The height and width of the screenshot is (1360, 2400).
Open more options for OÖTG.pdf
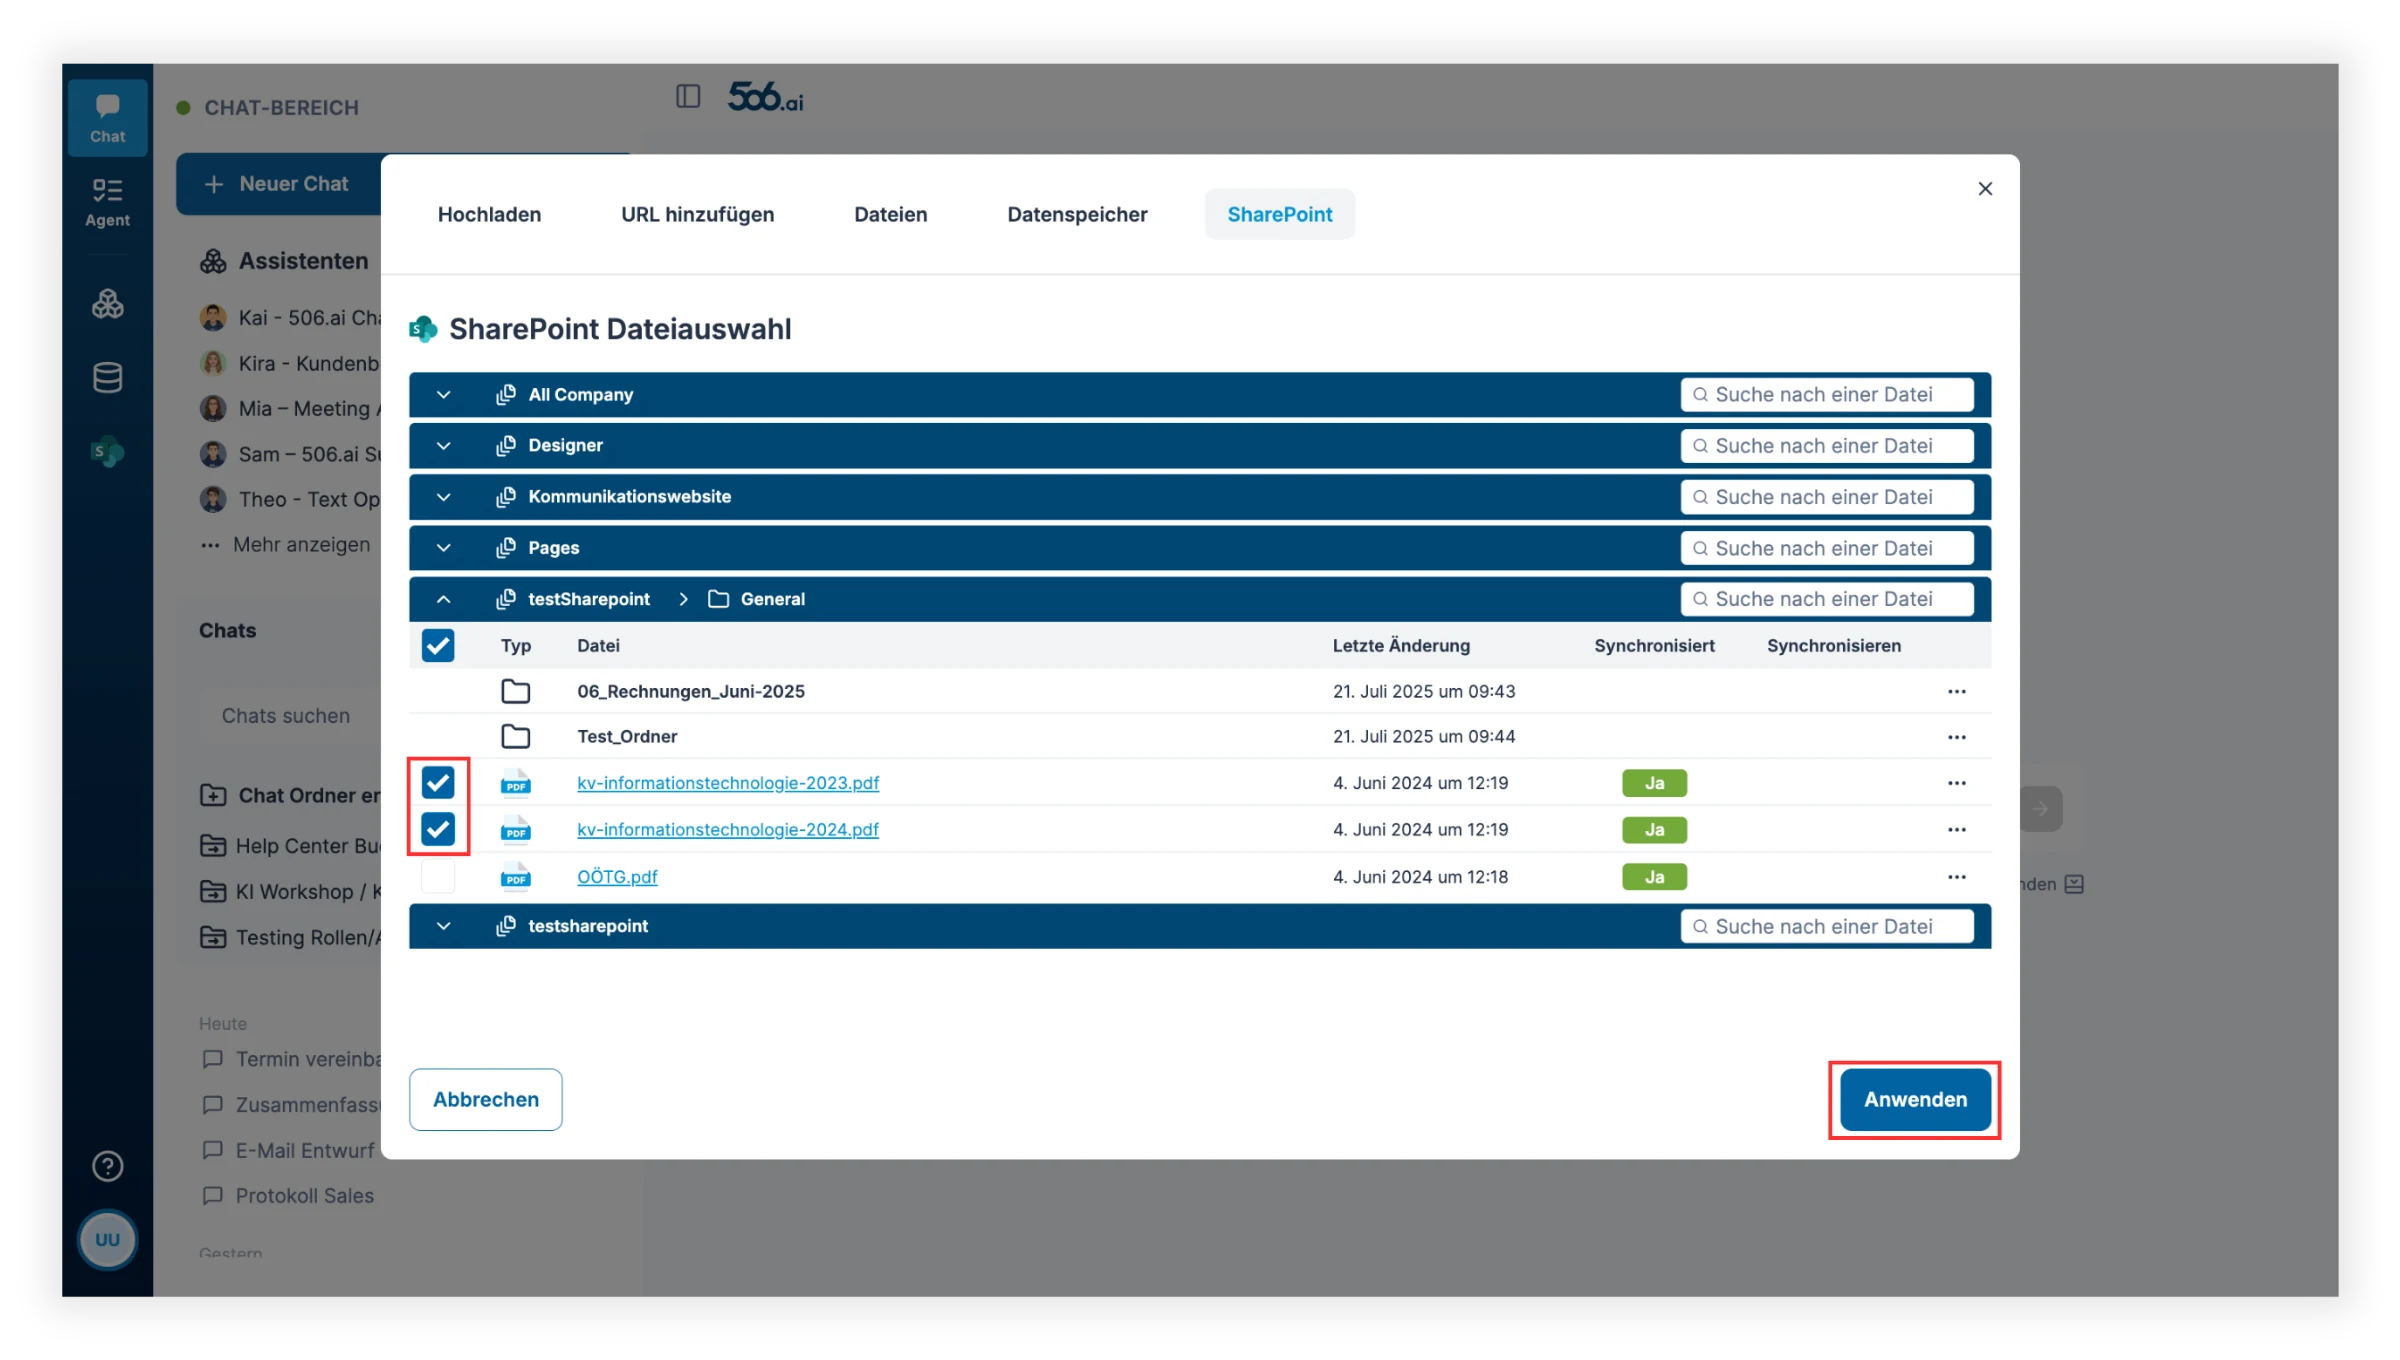click(x=1957, y=877)
